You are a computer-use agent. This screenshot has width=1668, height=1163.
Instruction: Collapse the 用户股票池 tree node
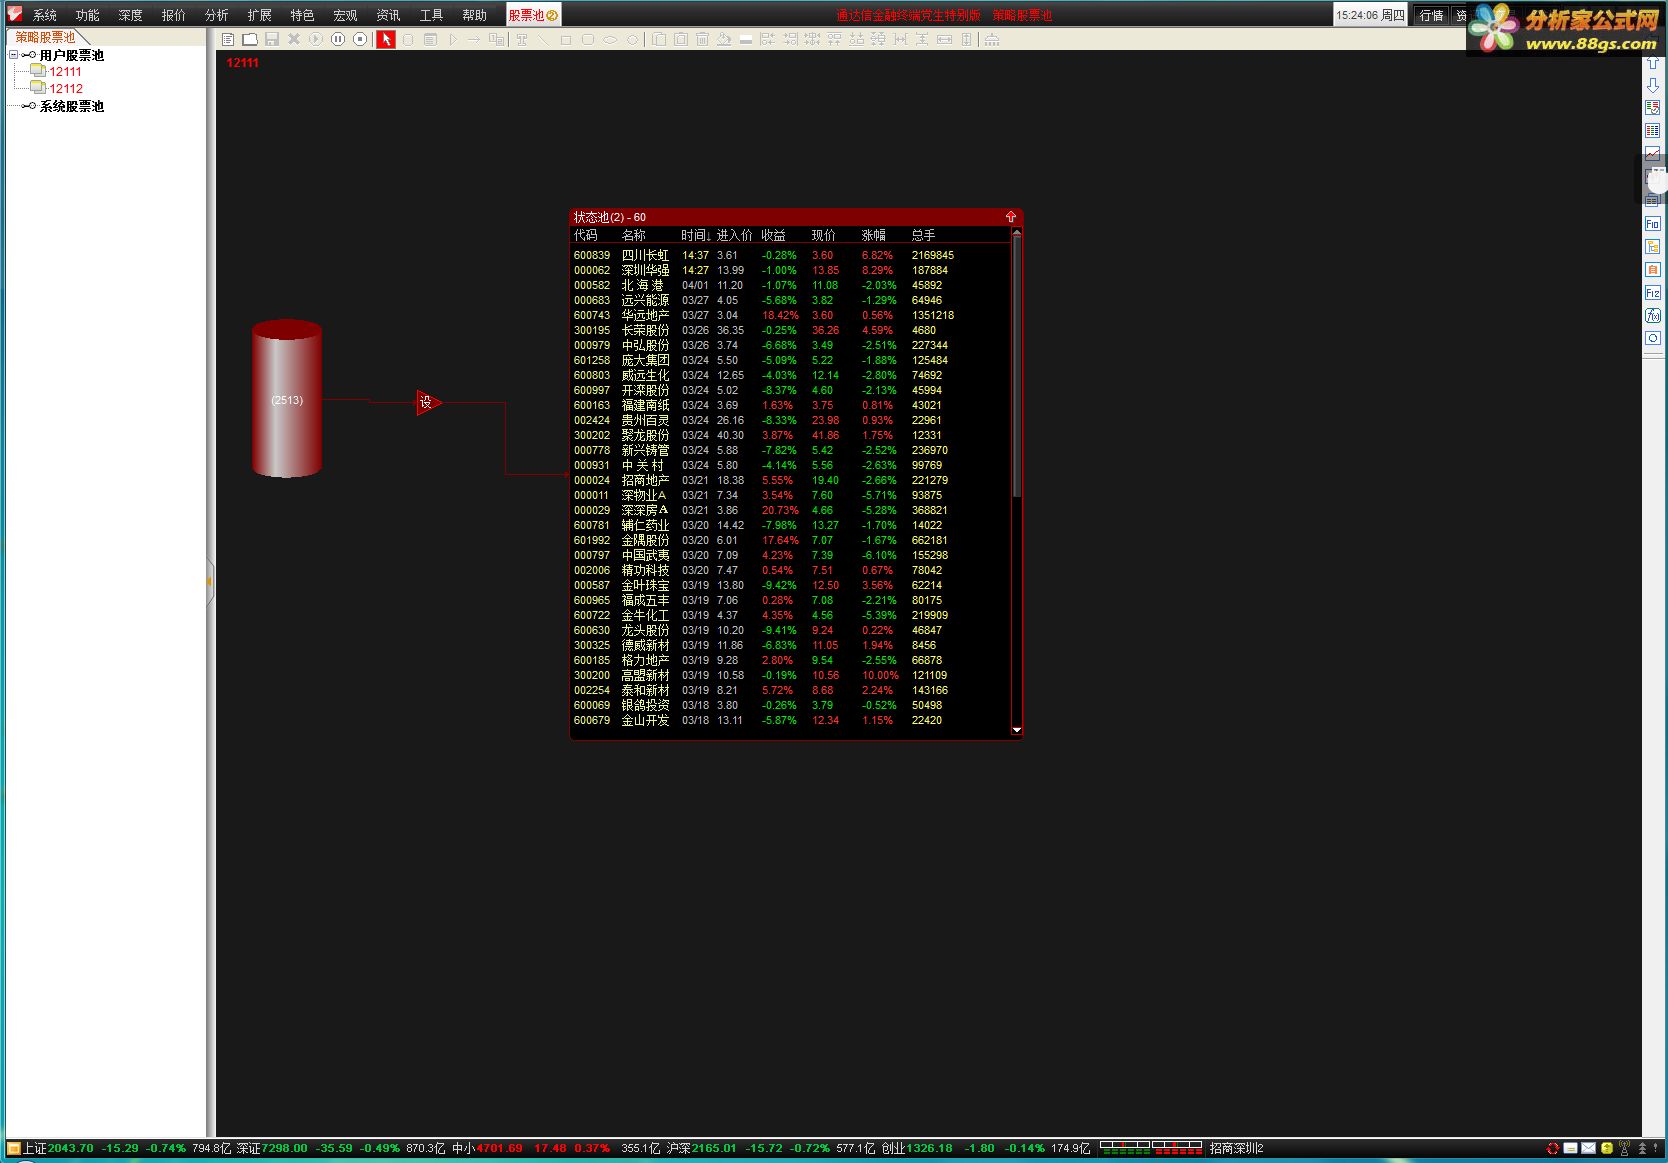click(x=13, y=55)
